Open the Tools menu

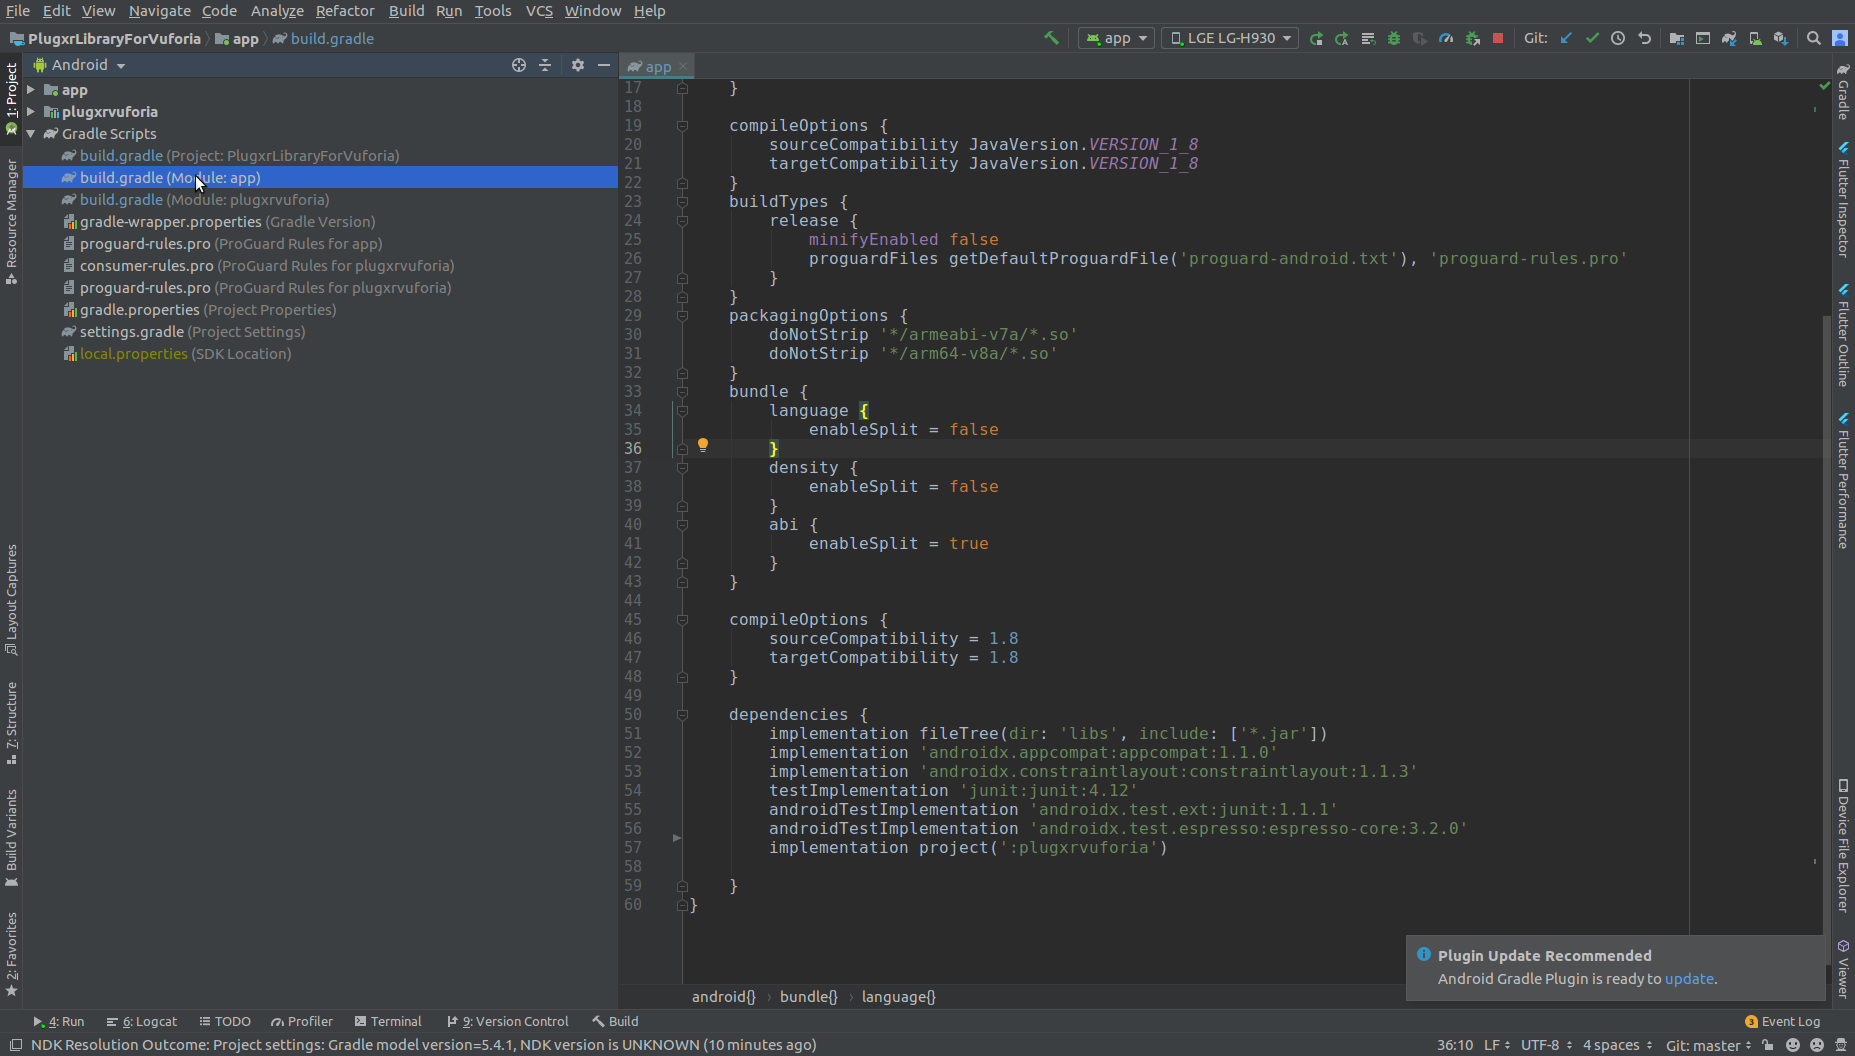click(x=493, y=11)
